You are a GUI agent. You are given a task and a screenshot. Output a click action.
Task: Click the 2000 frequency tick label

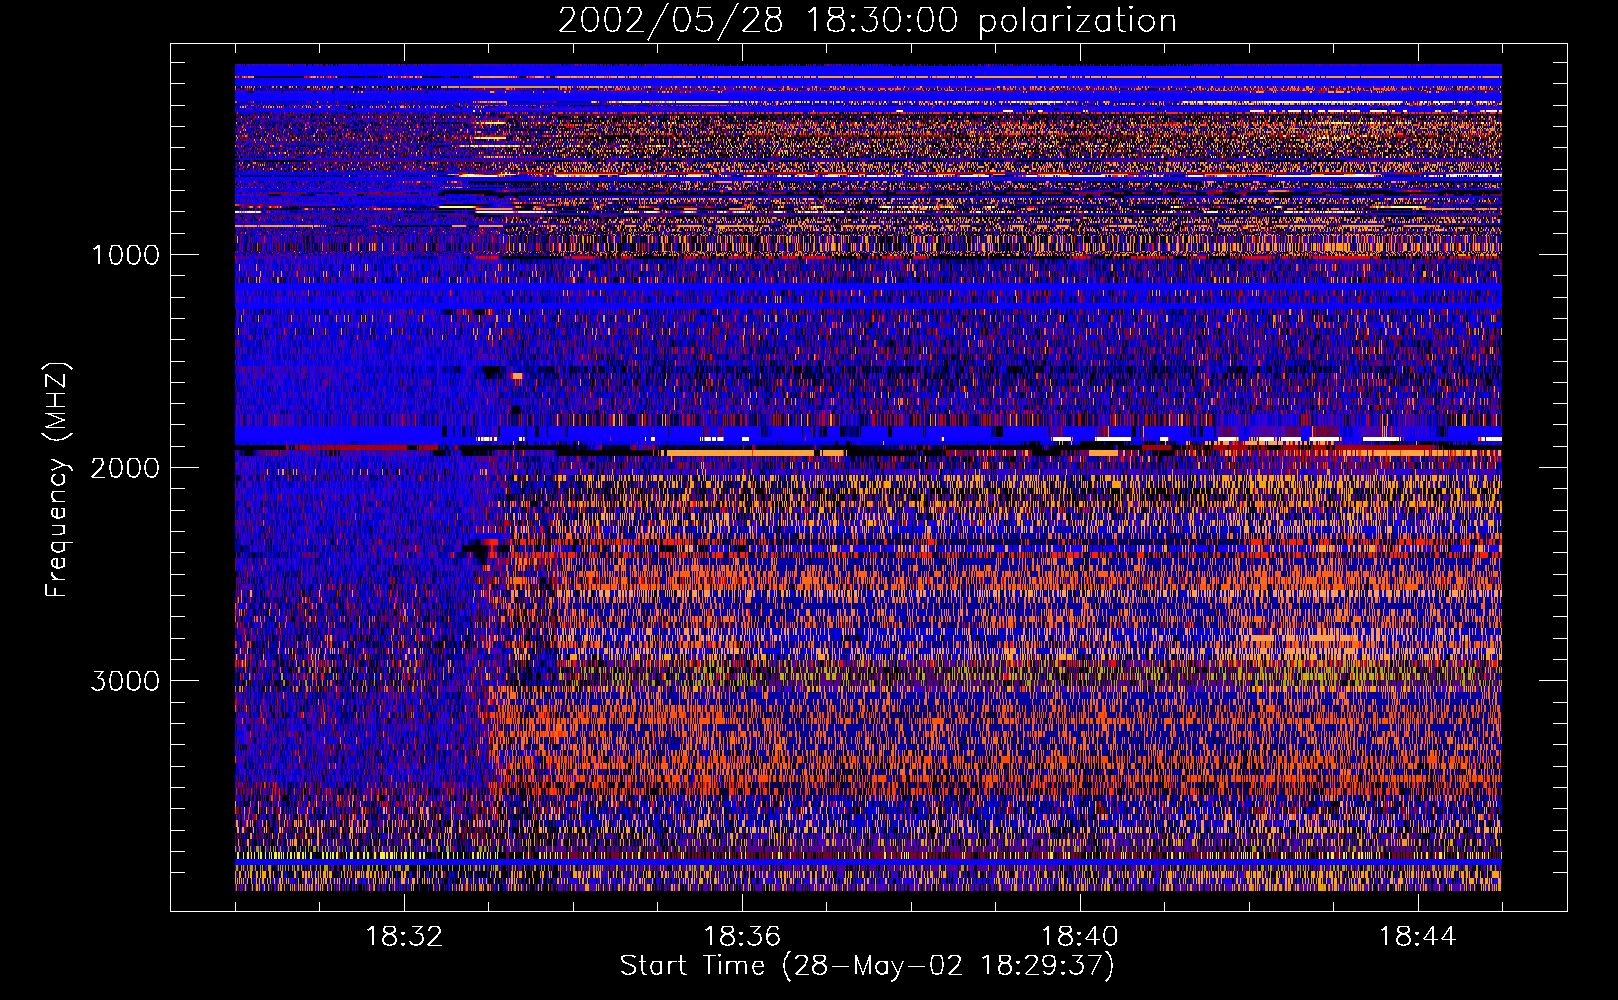coord(125,468)
